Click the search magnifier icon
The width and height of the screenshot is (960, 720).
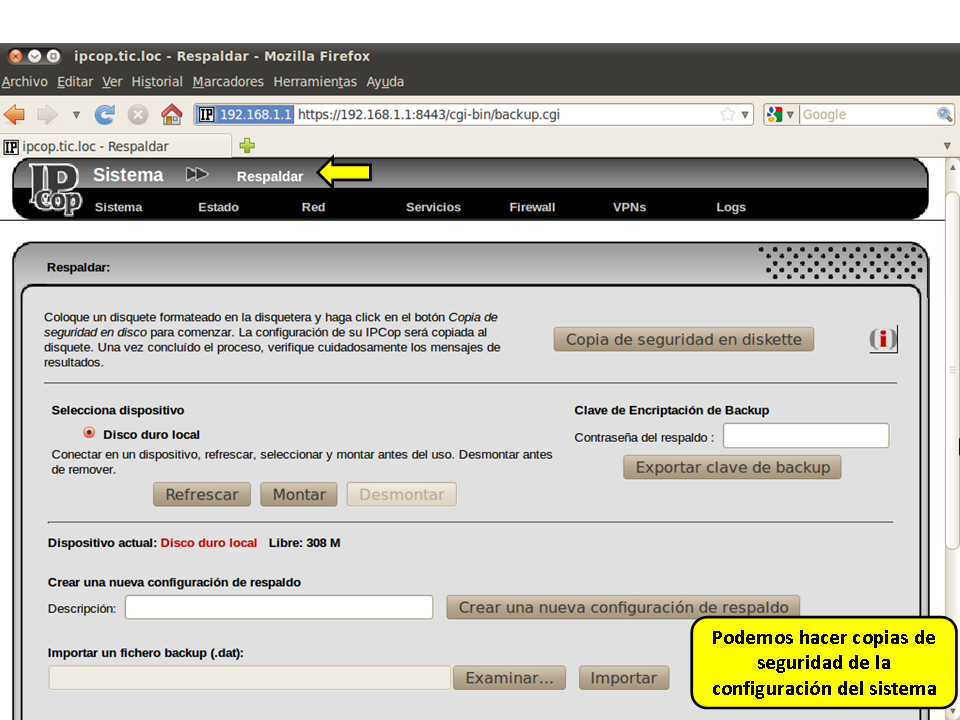944,114
